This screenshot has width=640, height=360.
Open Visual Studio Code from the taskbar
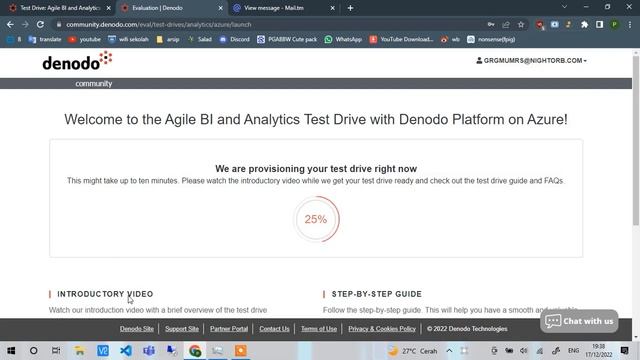click(126, 351)
